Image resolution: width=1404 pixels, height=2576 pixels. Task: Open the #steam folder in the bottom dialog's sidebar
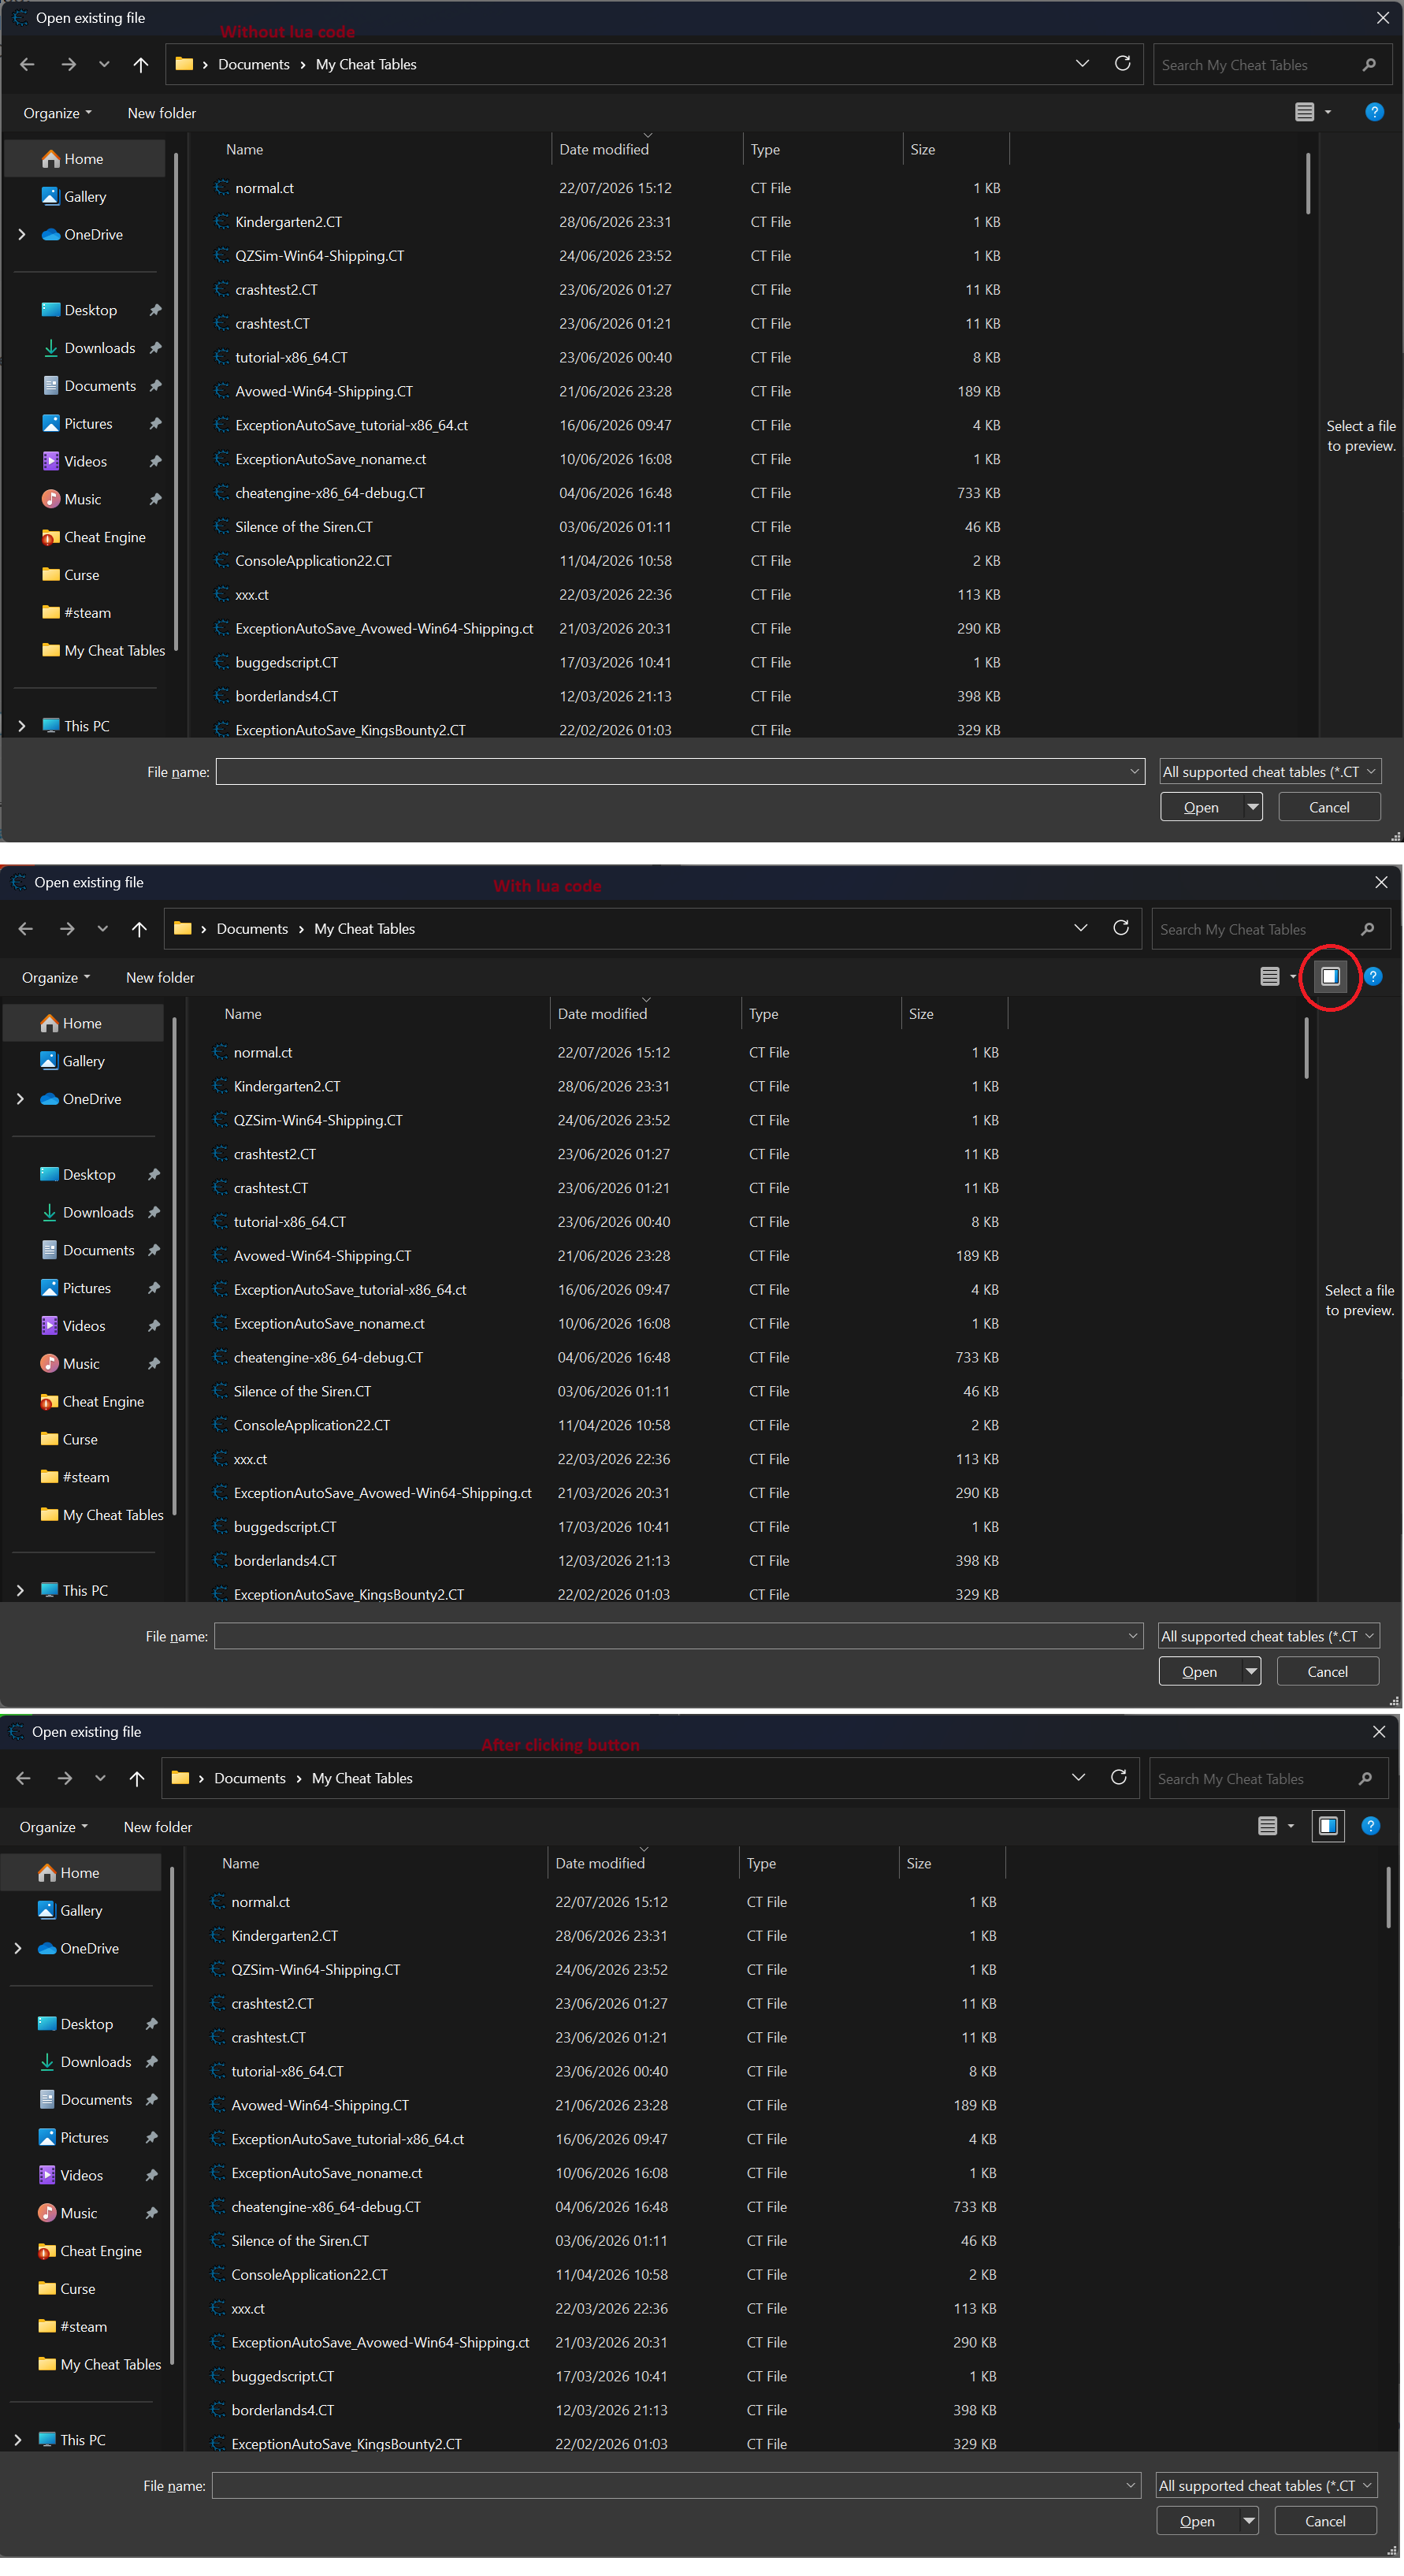tap(83, 2326)
